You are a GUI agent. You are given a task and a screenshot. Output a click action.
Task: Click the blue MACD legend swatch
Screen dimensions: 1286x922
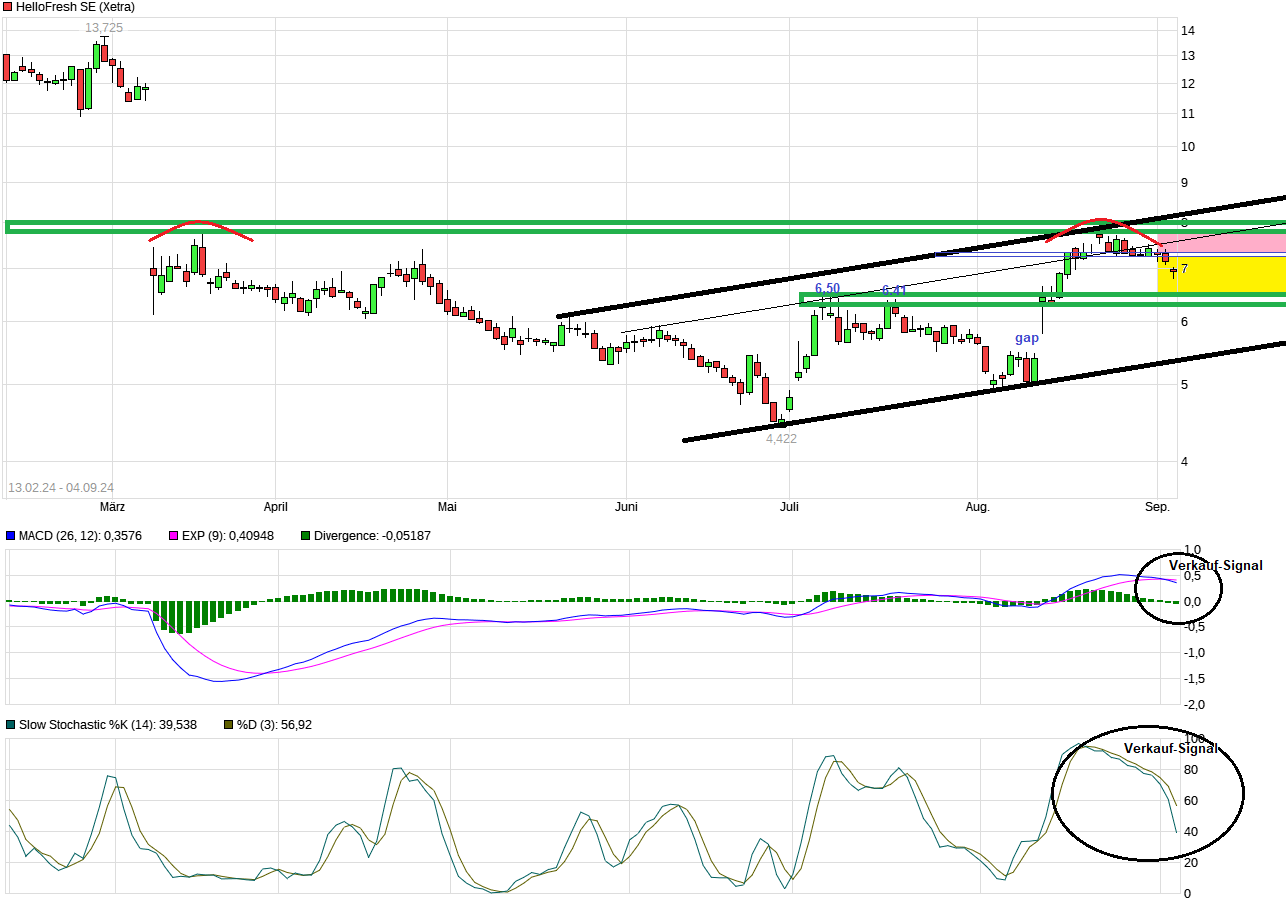pos(10,536)
